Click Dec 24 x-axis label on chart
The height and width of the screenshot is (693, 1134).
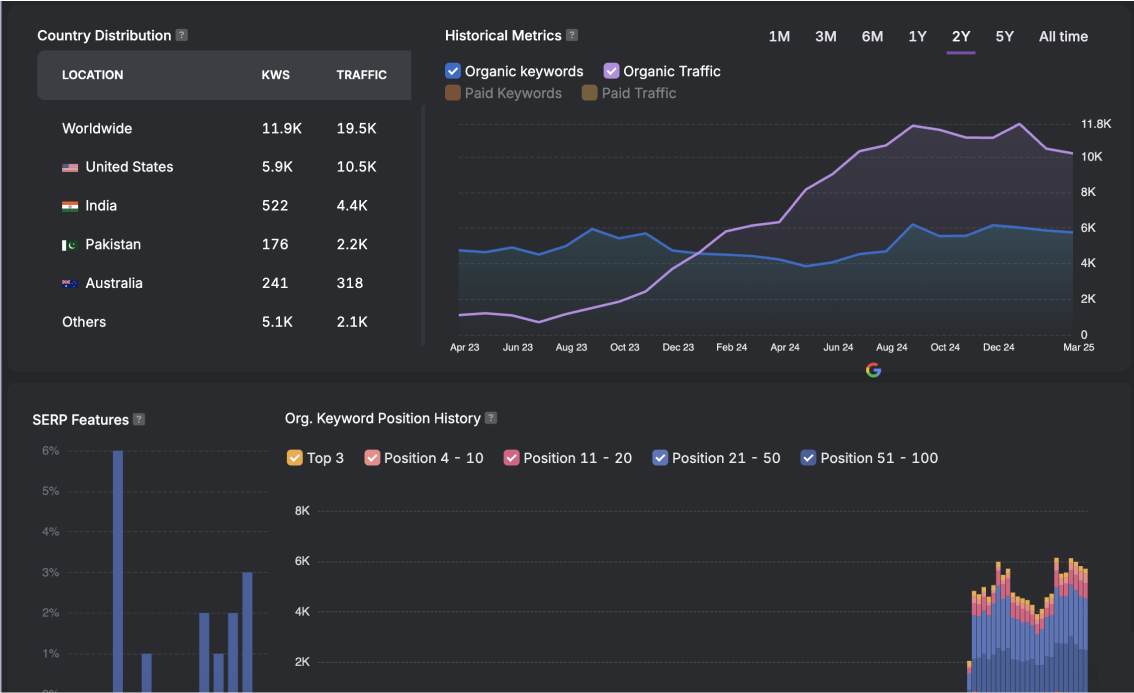tap(998, 347)
